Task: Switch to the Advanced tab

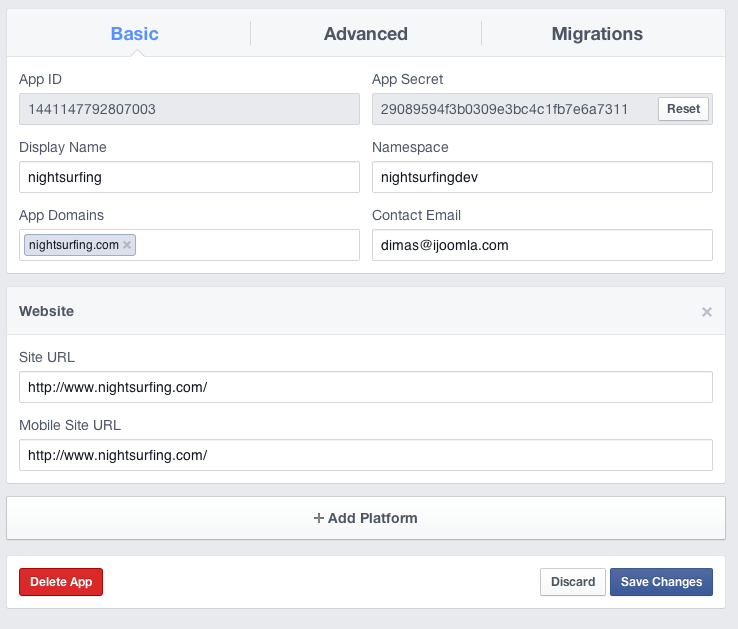Action: [366, 34]
